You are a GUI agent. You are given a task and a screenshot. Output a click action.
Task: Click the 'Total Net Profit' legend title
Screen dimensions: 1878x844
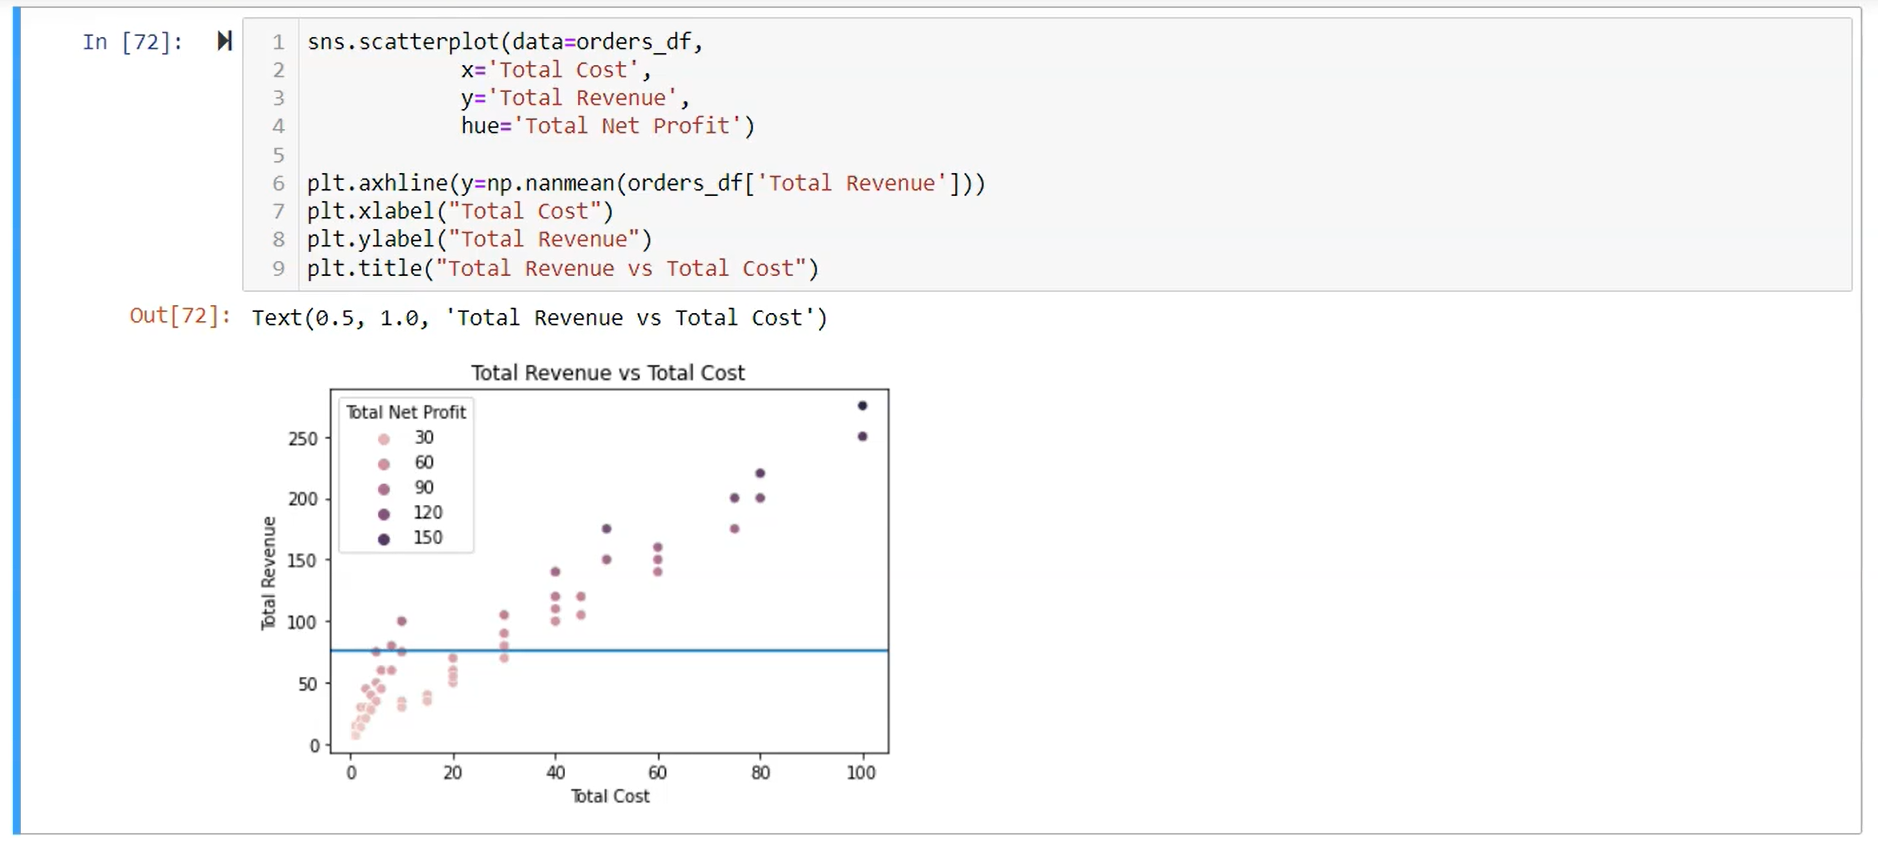click(406, 412)
